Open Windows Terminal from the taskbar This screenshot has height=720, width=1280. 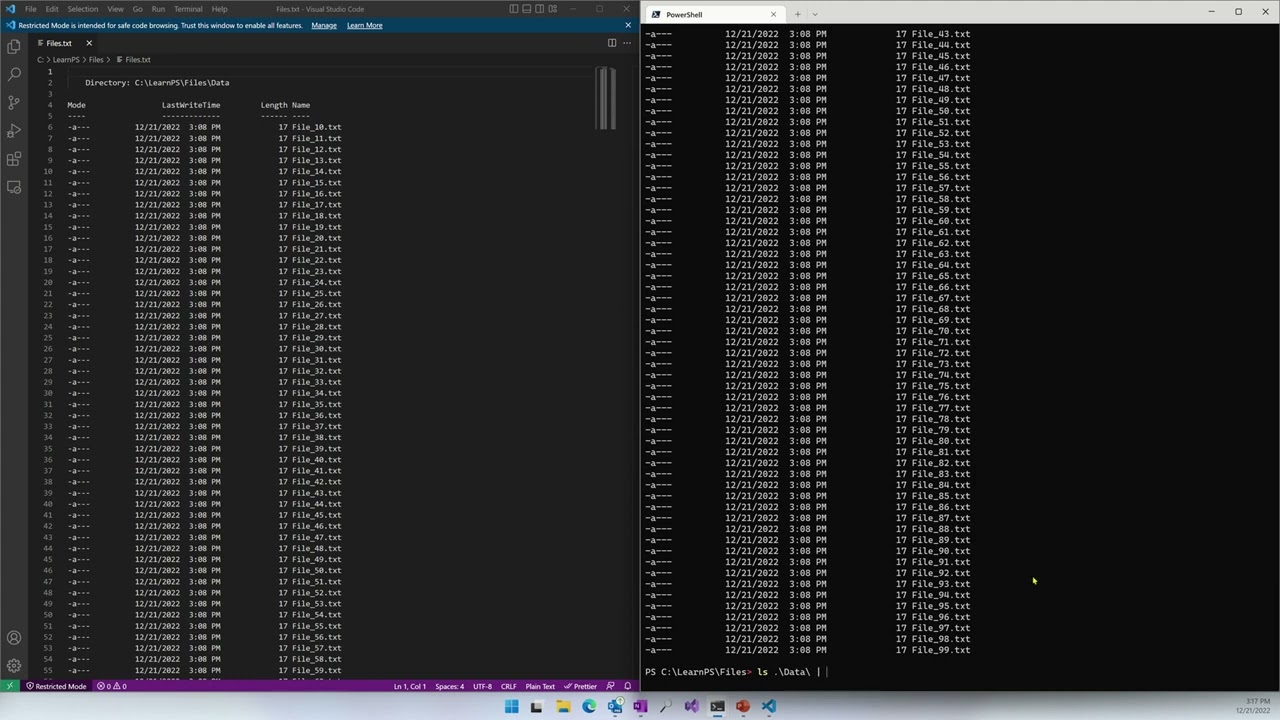[x=717, y=706]
